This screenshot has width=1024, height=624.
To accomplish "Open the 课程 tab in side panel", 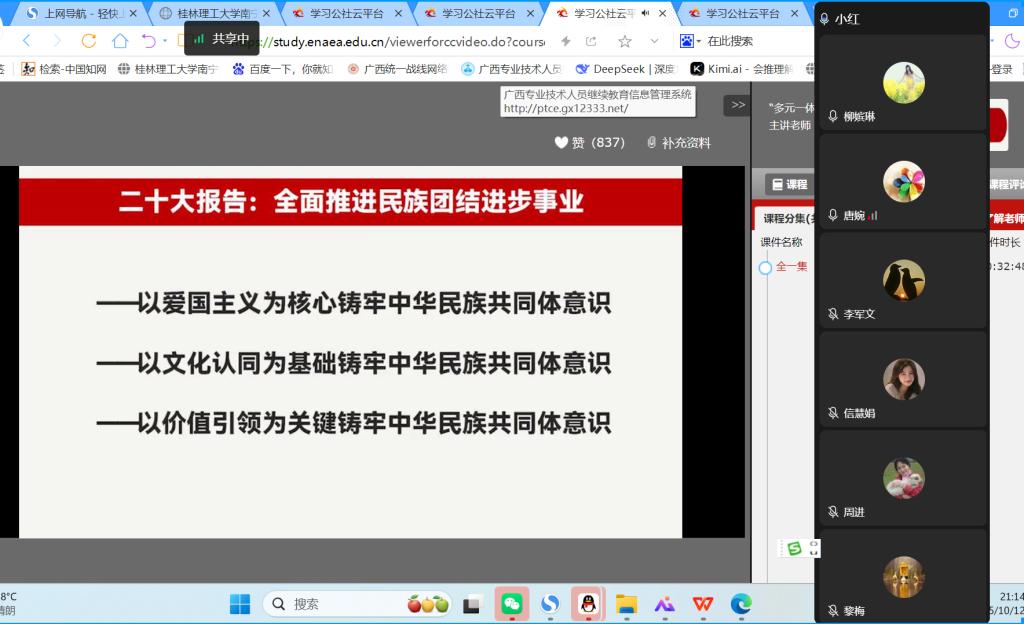I will tap(788, 185).
